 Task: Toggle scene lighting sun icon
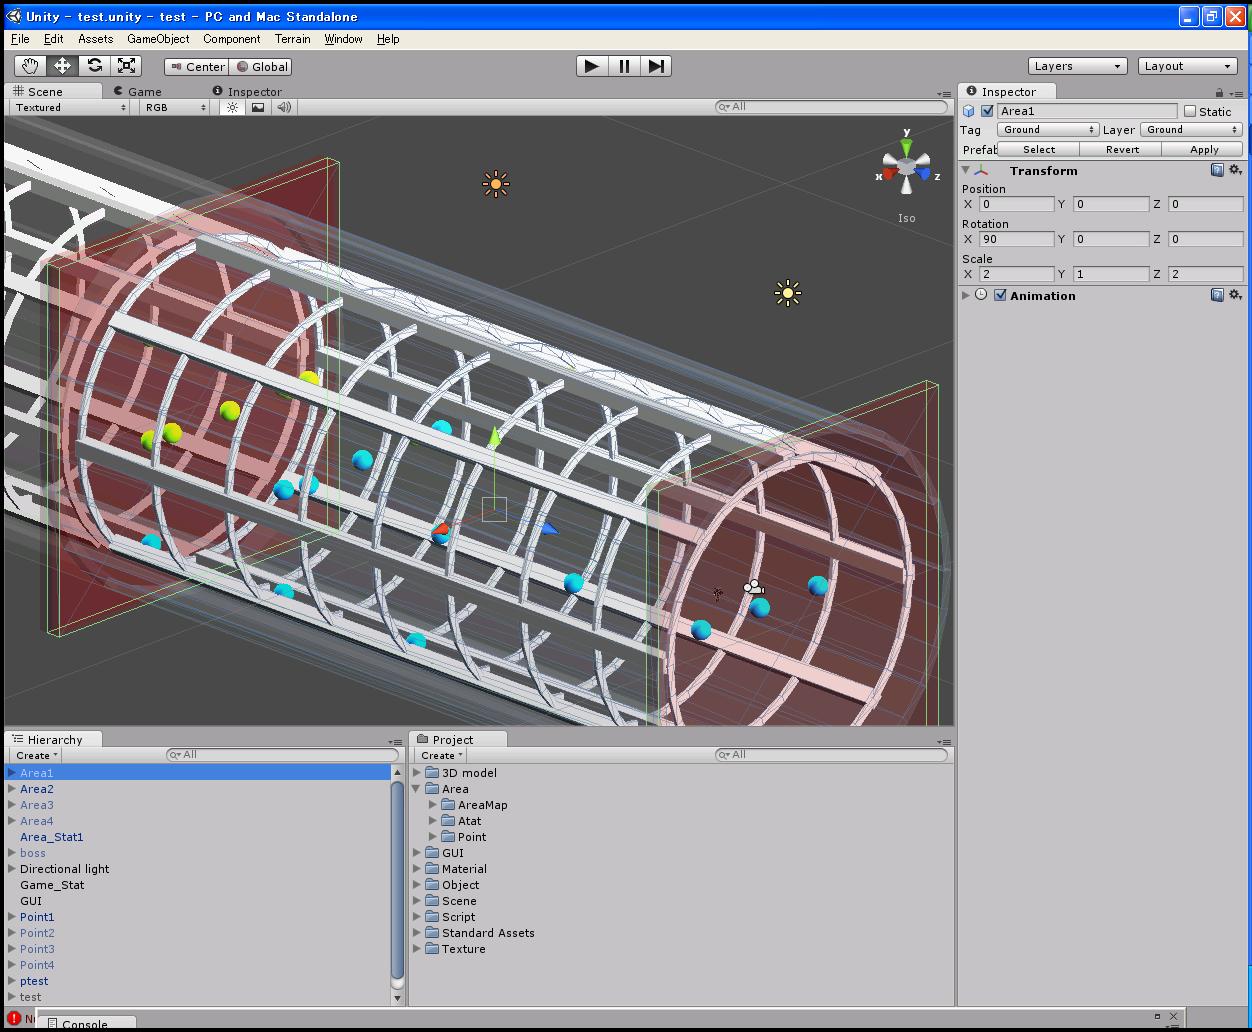(x=232, y=107)
